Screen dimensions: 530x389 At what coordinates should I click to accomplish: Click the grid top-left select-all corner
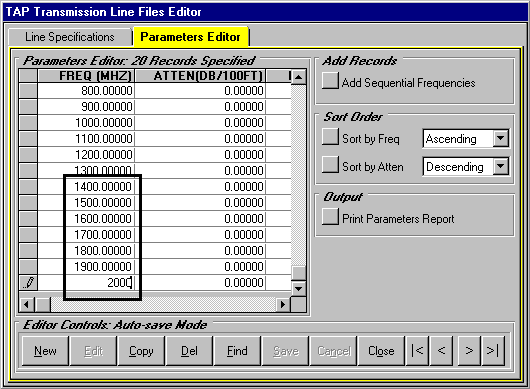tap(28, 76)
